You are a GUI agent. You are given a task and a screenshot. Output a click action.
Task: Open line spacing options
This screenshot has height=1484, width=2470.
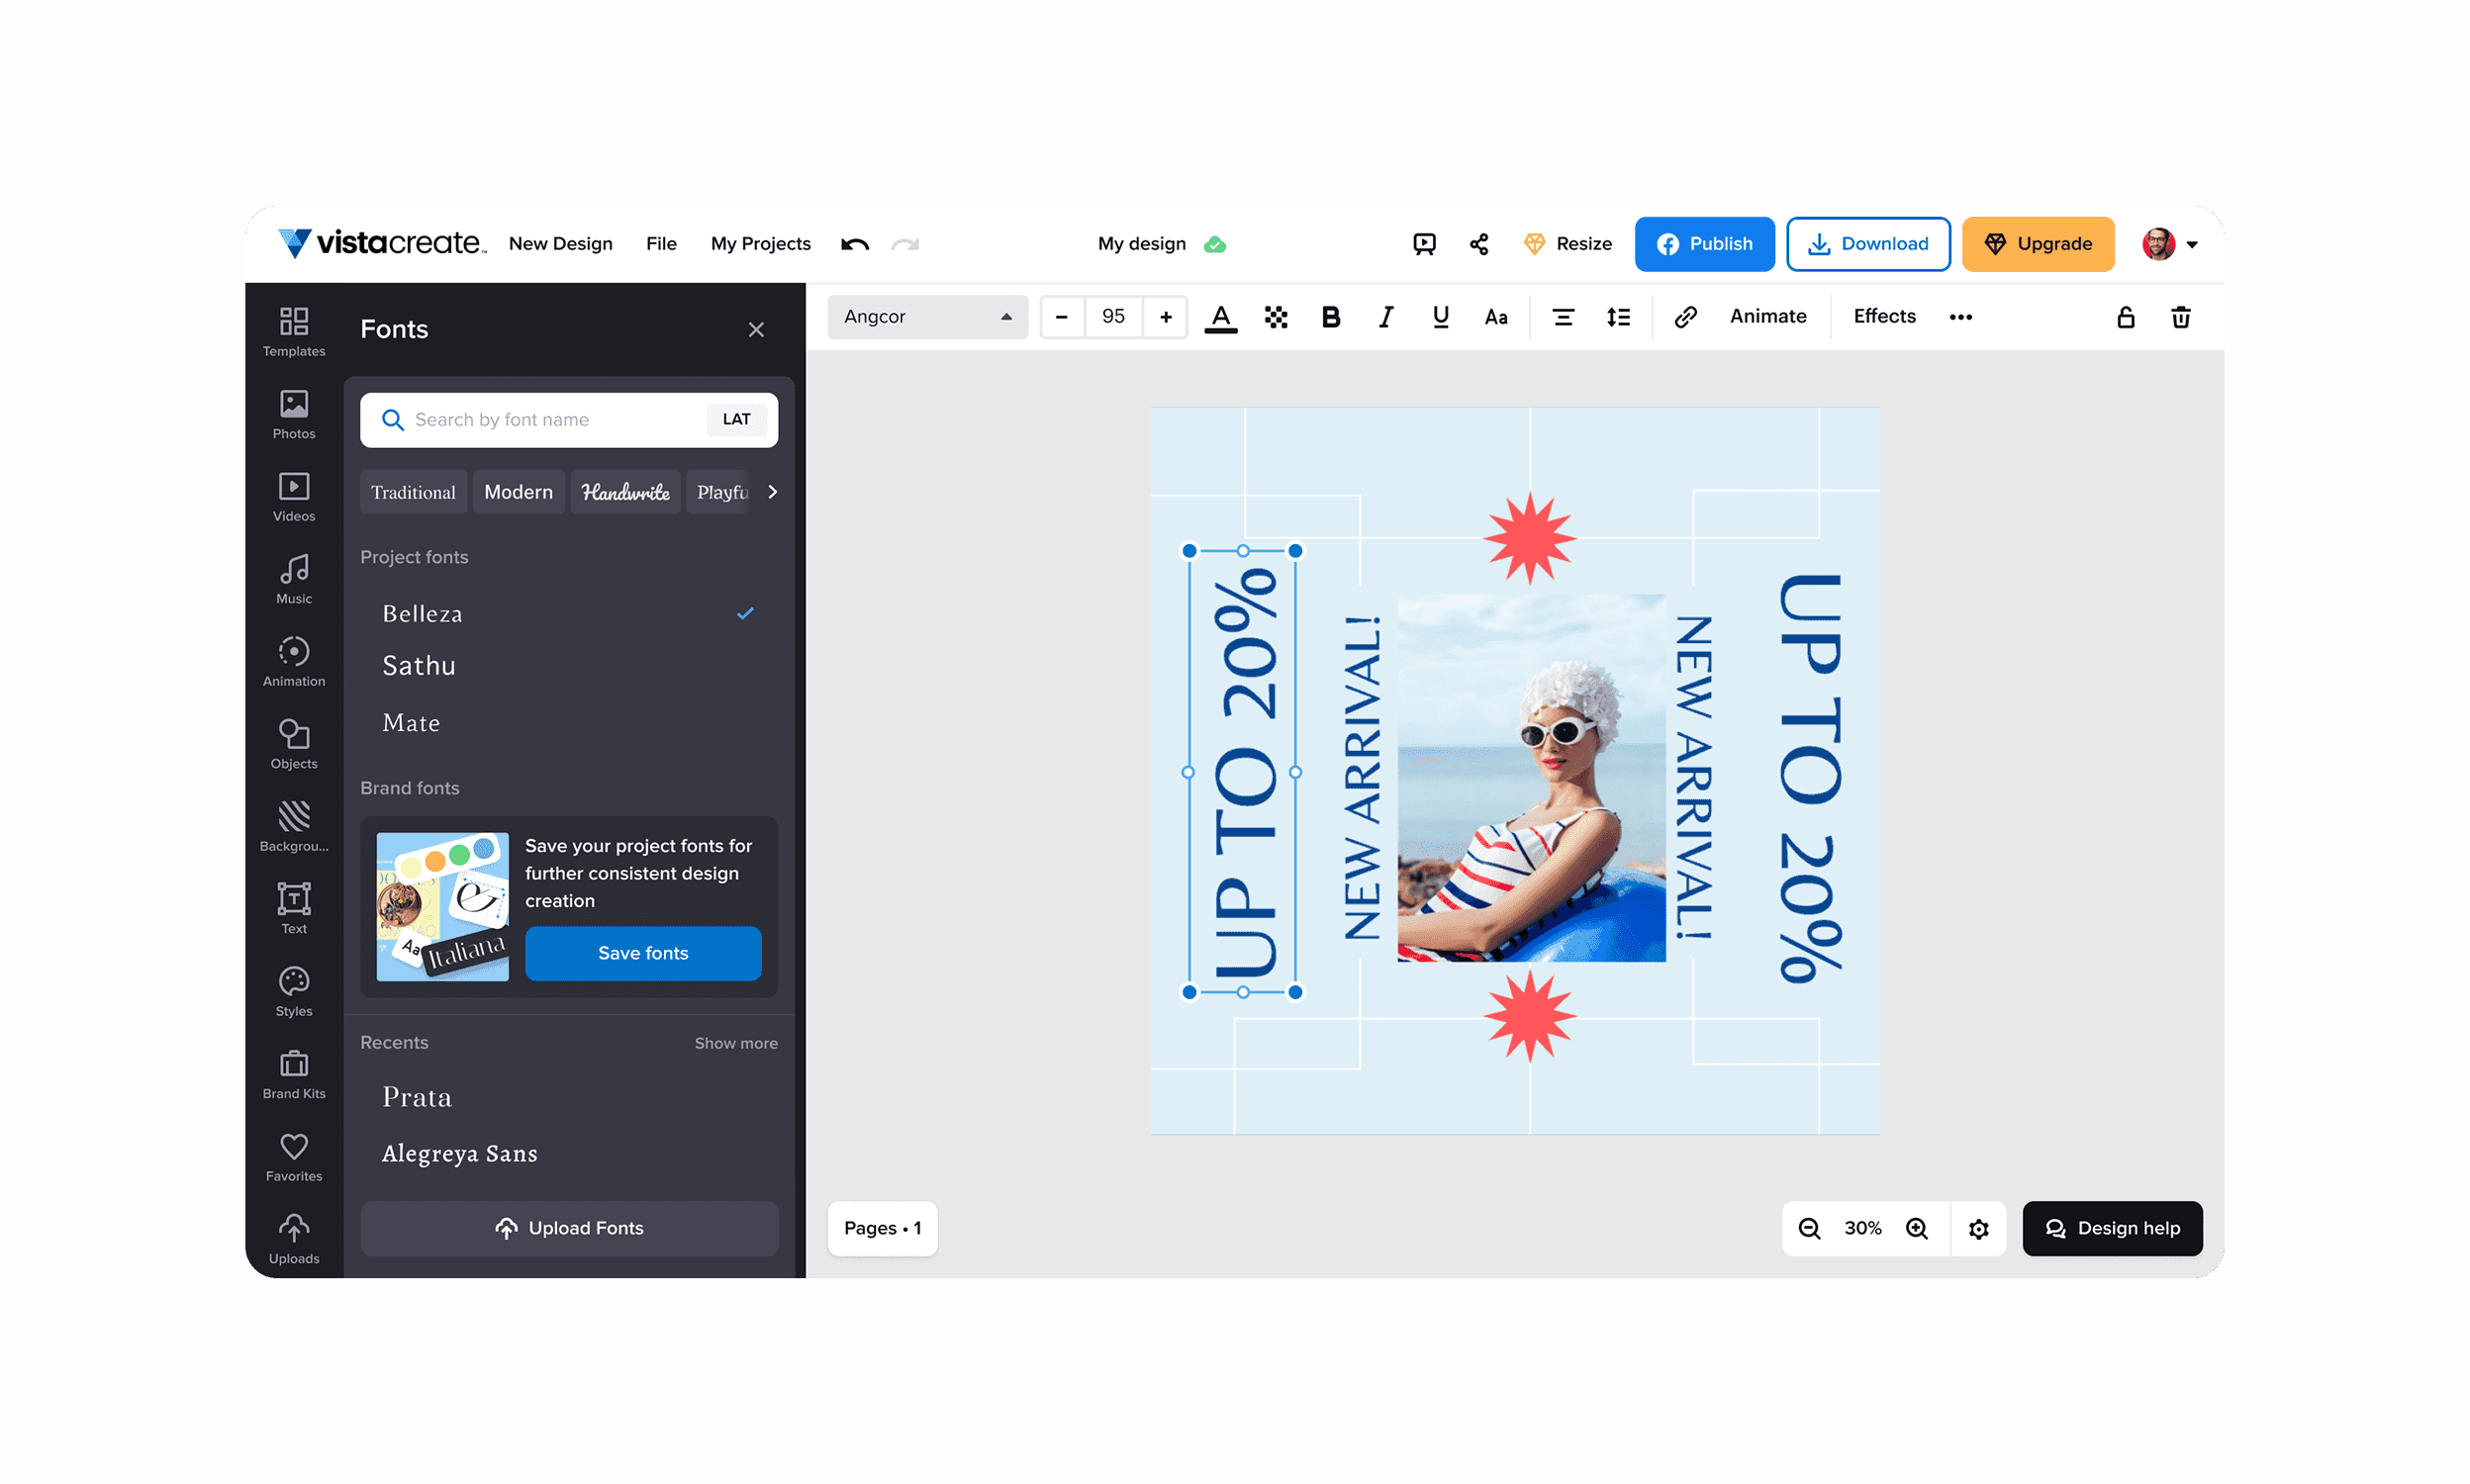pyautogui.click(x=1618, y=317)
